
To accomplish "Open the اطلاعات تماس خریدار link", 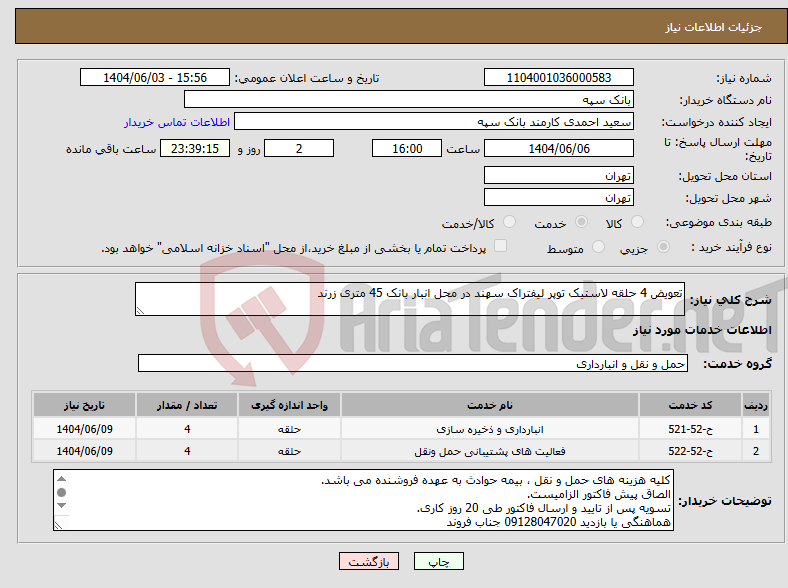I will (x=177, y=122).
